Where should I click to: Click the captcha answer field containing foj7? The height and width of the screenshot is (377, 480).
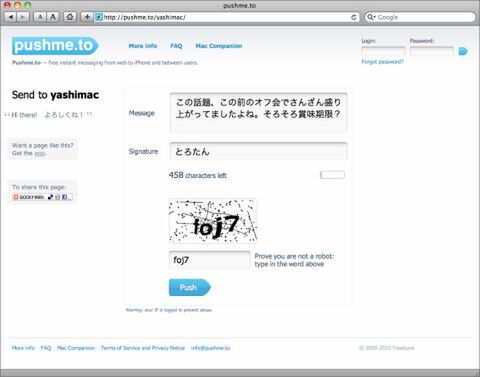point(209,260)
